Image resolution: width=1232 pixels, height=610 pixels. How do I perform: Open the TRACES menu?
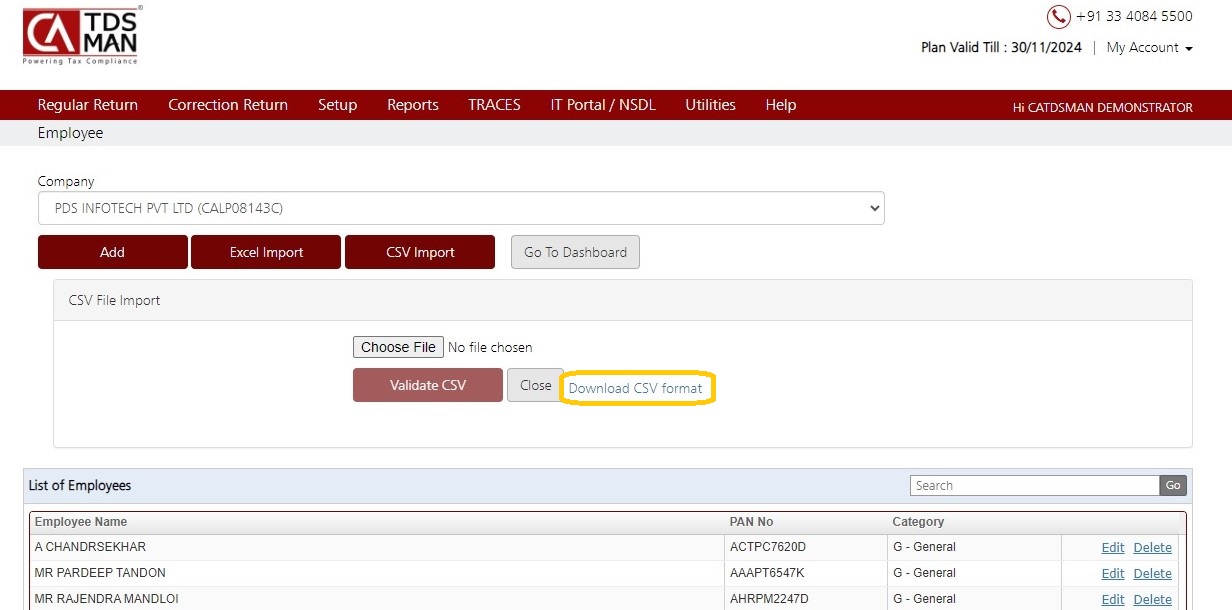[x=494, y=105]
